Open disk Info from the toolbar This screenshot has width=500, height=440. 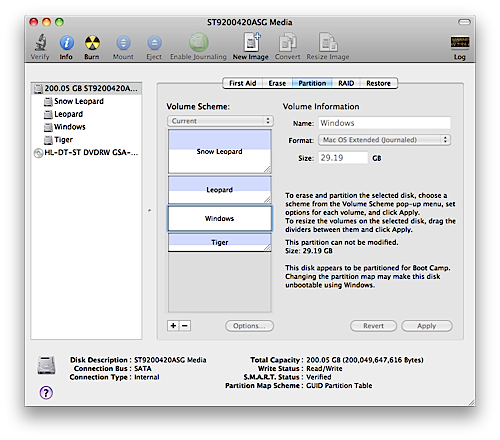pyautogui.click(x=66, y=42)
